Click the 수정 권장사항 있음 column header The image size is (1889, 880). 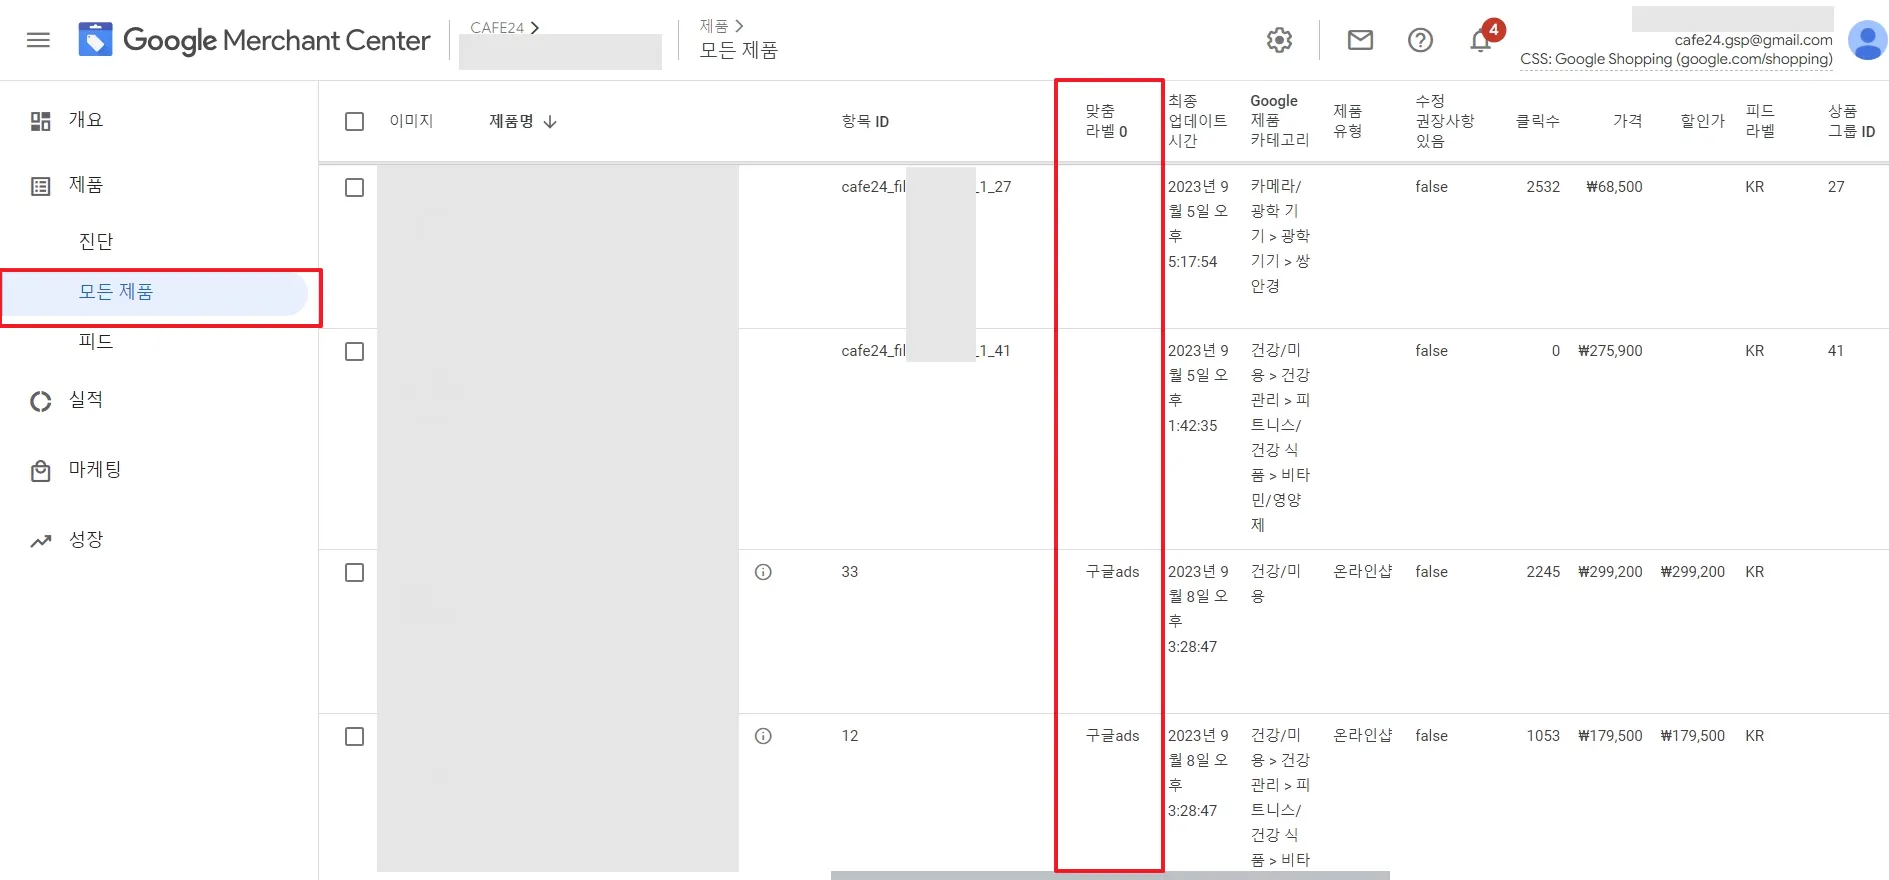pos(1445,121)
